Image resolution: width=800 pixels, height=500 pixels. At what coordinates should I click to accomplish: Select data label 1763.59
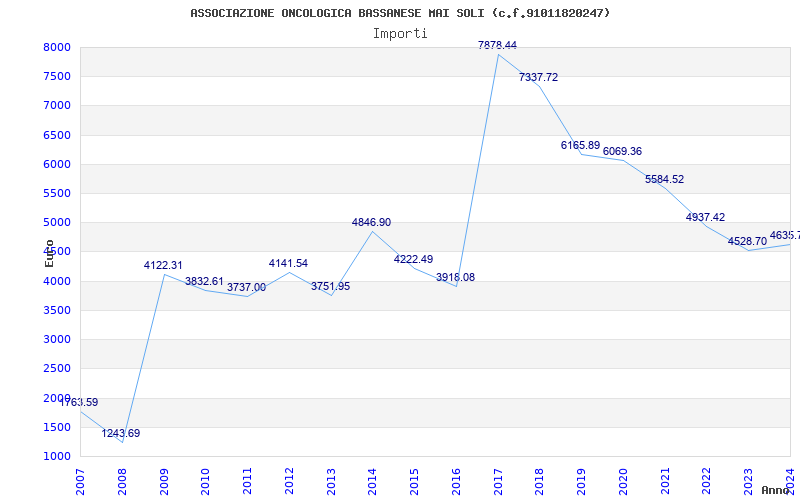click(79, 403)
